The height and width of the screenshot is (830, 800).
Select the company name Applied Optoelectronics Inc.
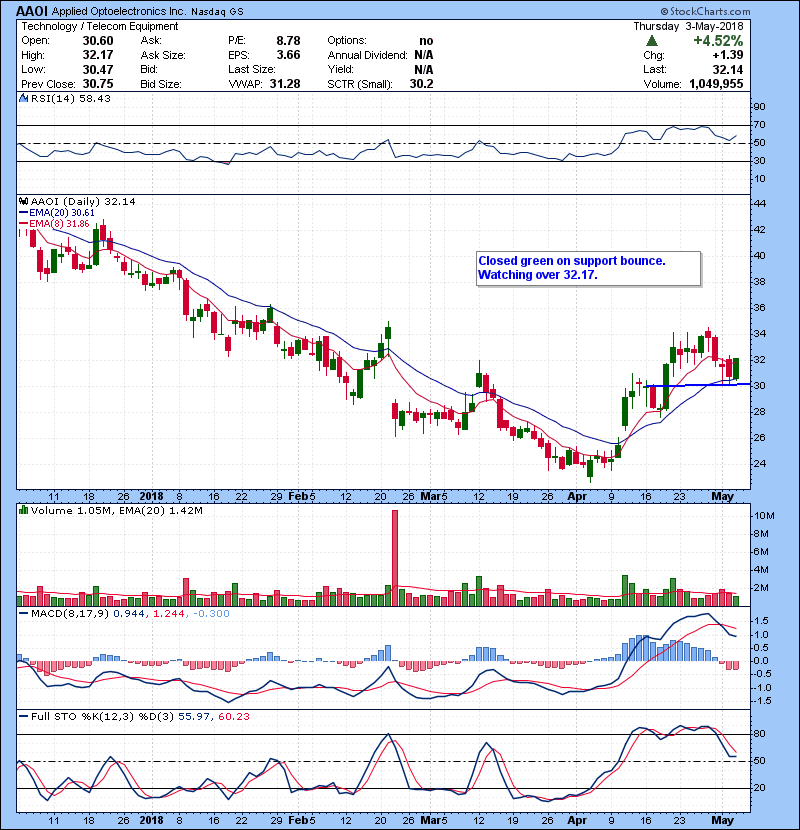119,12
